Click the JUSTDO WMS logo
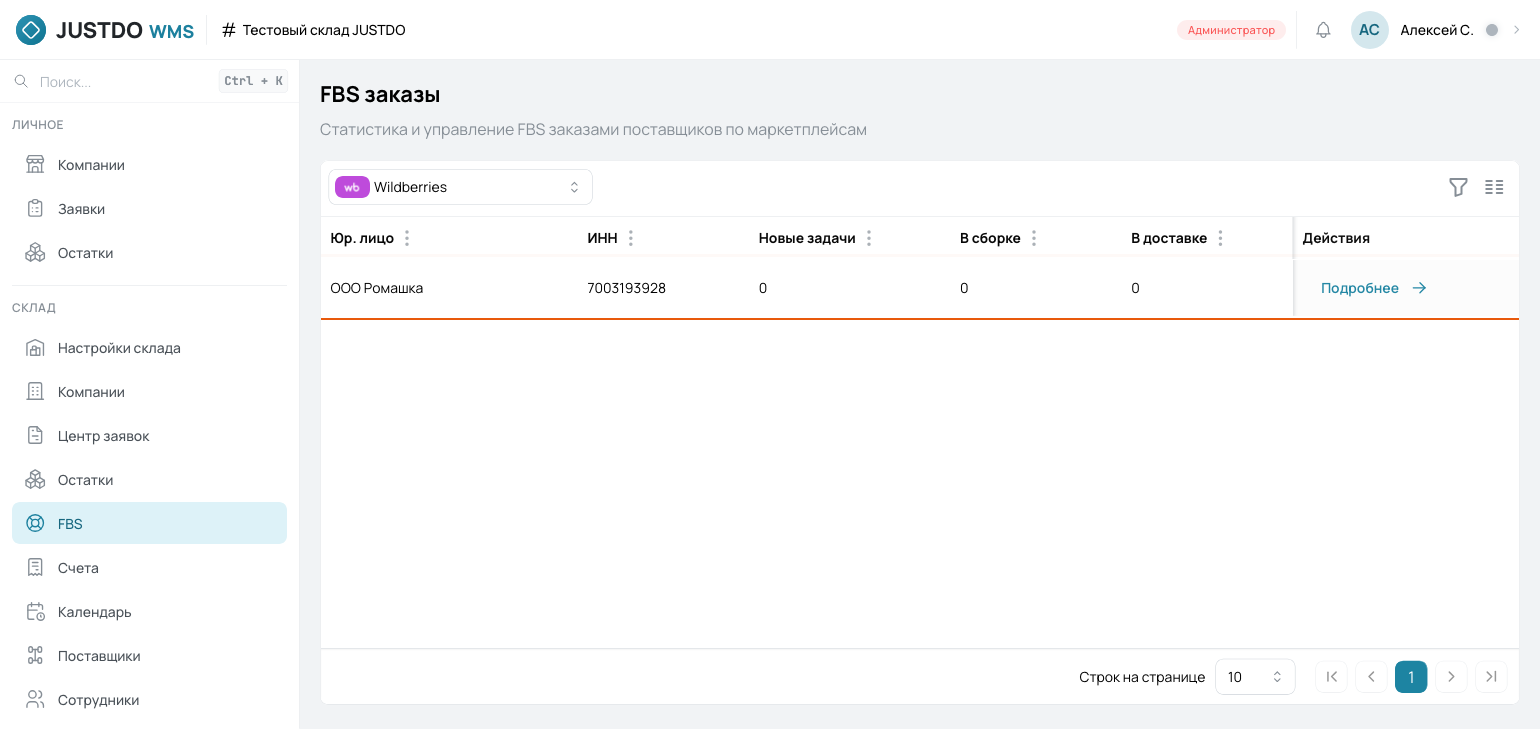 pos(105,30)
